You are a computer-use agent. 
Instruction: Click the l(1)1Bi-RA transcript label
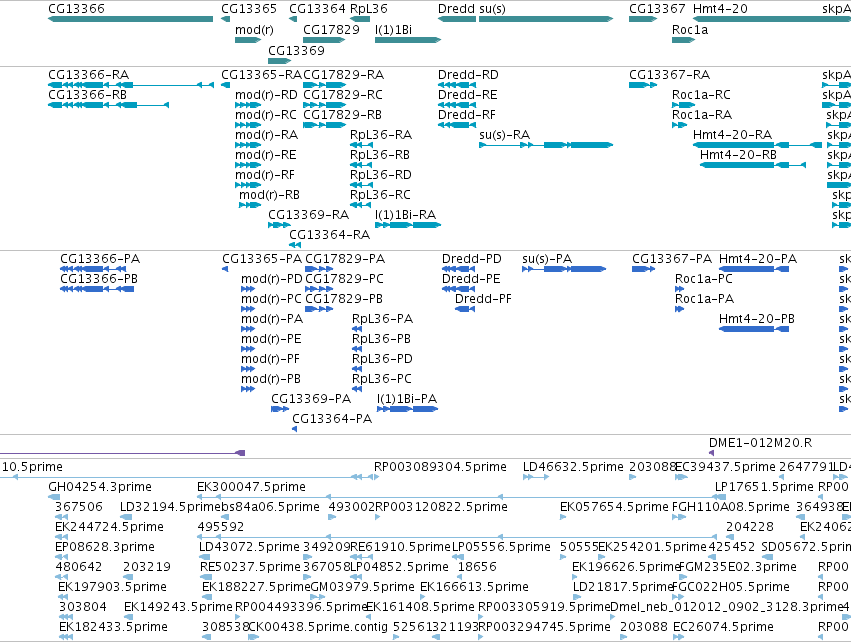(405, 214)
